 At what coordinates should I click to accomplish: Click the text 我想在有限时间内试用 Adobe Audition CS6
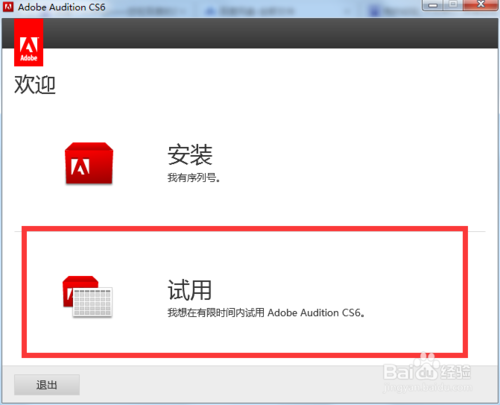click(x=266, y=313)
